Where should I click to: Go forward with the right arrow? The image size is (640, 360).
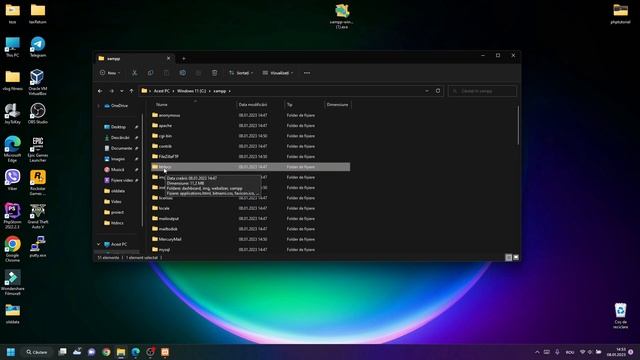pos(111,91)
